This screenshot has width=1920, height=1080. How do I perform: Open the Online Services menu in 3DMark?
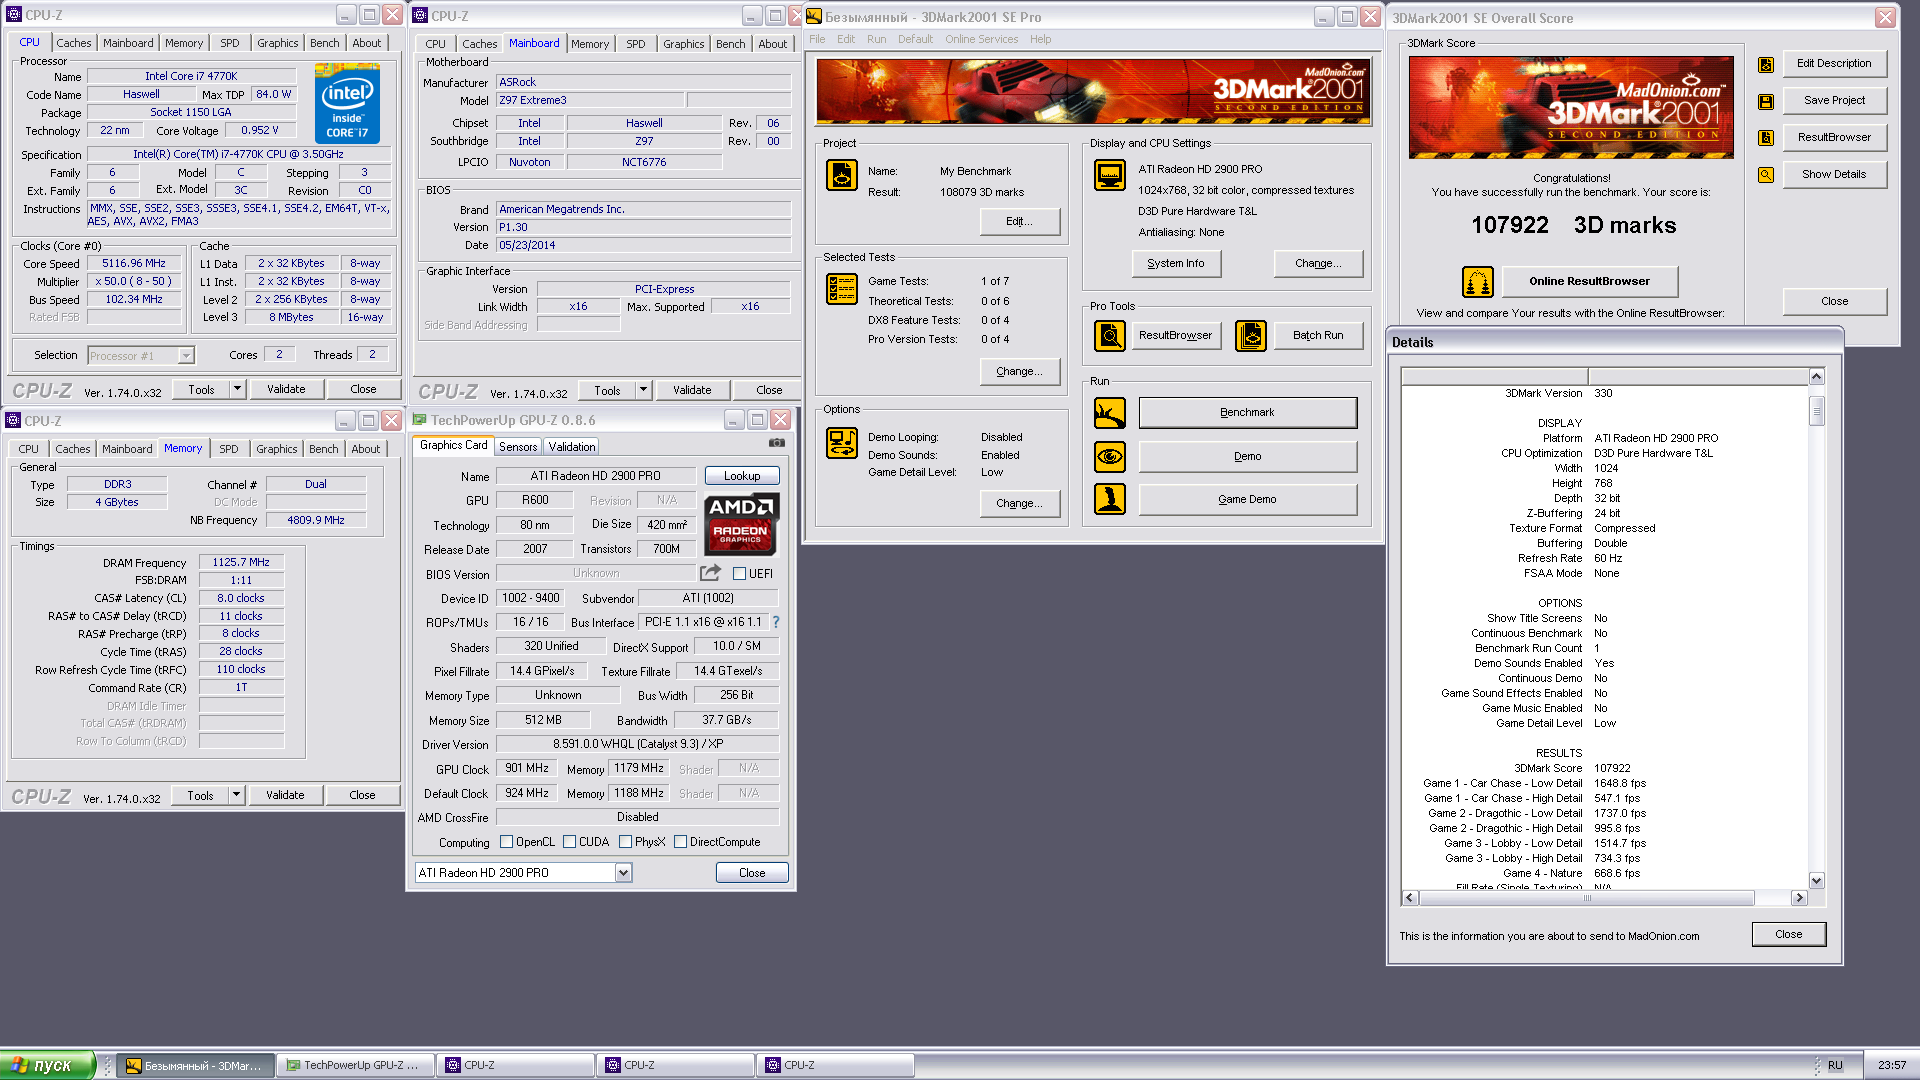coord(981,39)
